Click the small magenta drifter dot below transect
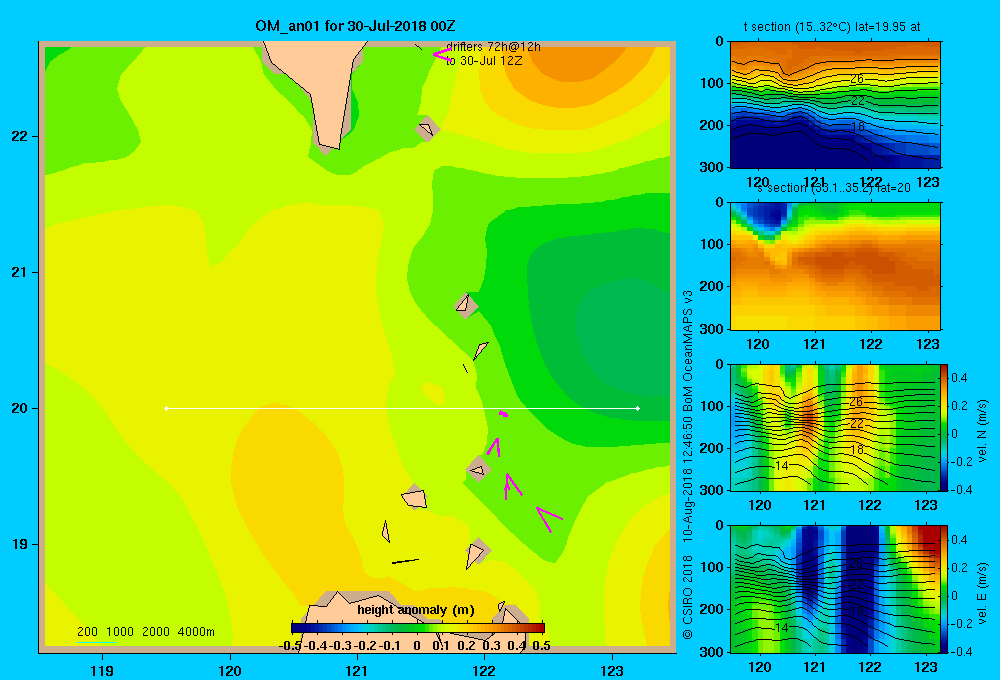The image size is (1000, 680). [x=503, y=414]
